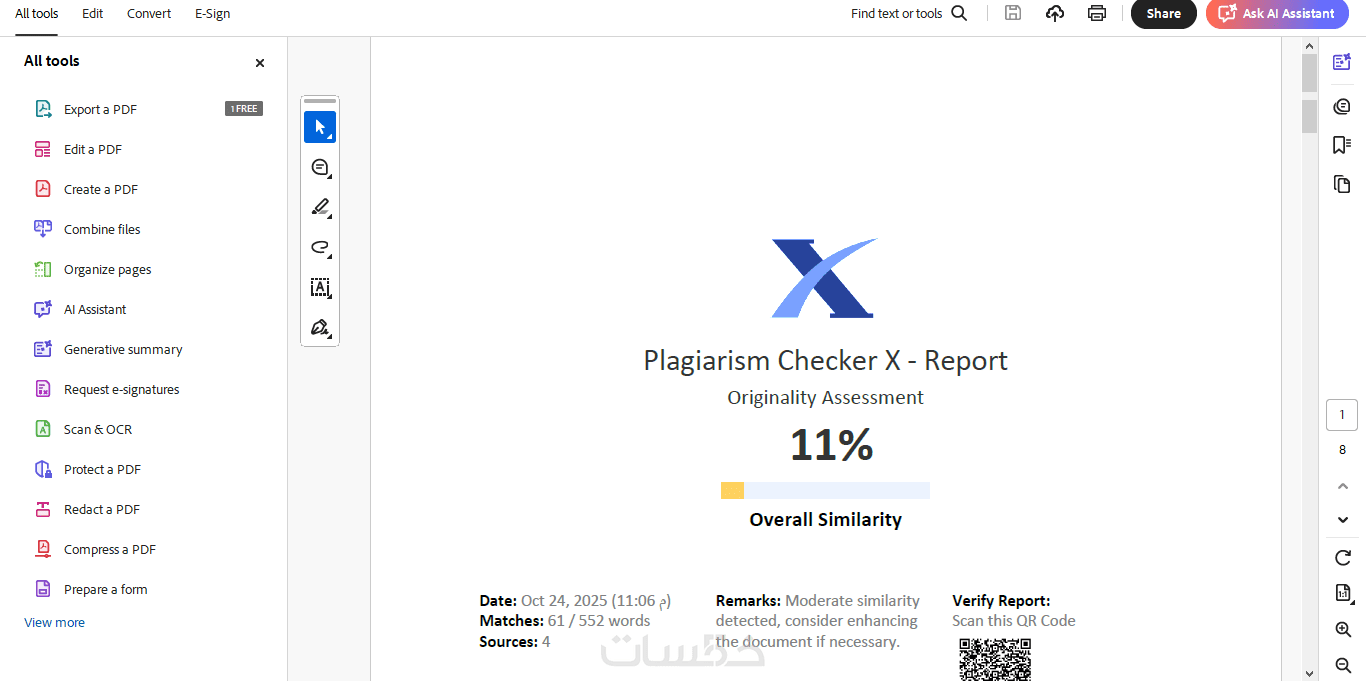The image size is (1366, 681).
Task: Open the Export a PDF tool
Action: click(x=100, y=109)
